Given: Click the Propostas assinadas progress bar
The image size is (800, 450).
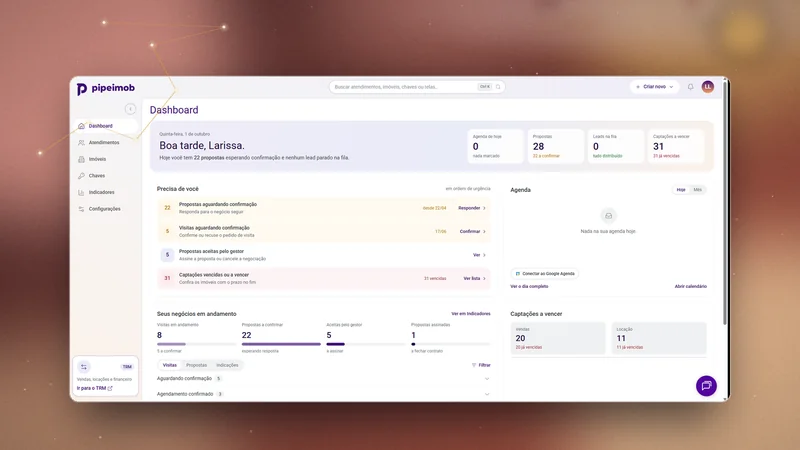Looking at the screenshot, I should (x=451, y=344).
